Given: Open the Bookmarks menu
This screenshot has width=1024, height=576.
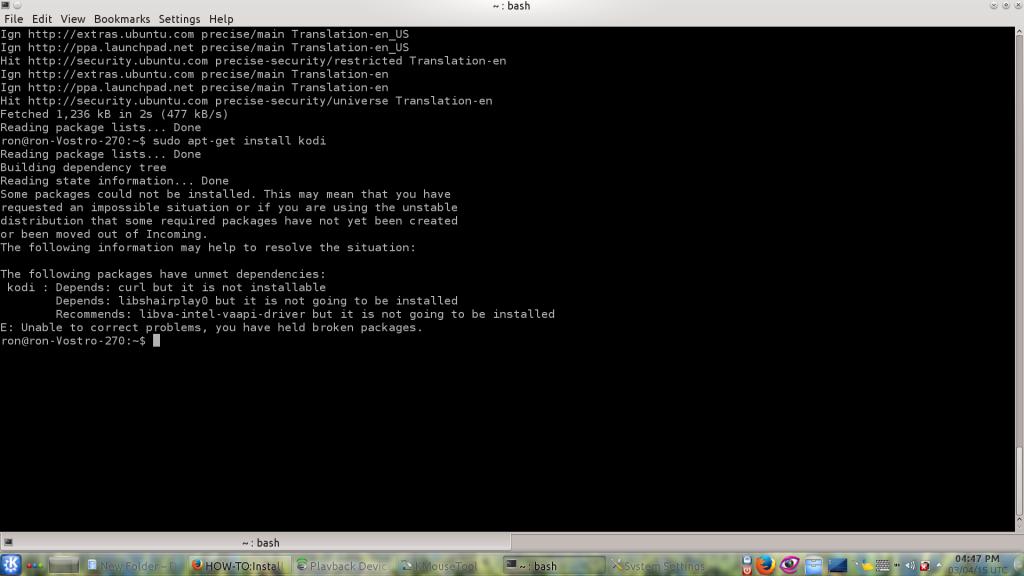Looking at the screenshot, I should [x=122, y=19].
